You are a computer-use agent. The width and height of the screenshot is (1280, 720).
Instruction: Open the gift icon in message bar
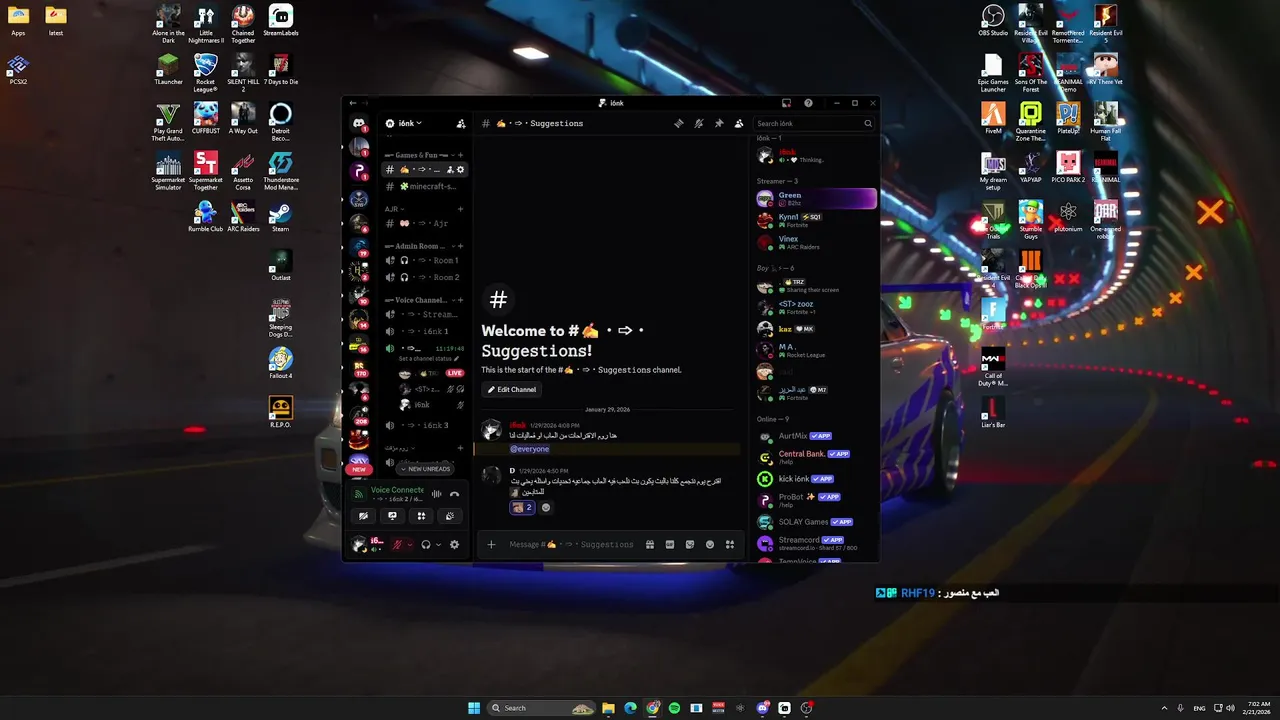click(x=650, y=544)
